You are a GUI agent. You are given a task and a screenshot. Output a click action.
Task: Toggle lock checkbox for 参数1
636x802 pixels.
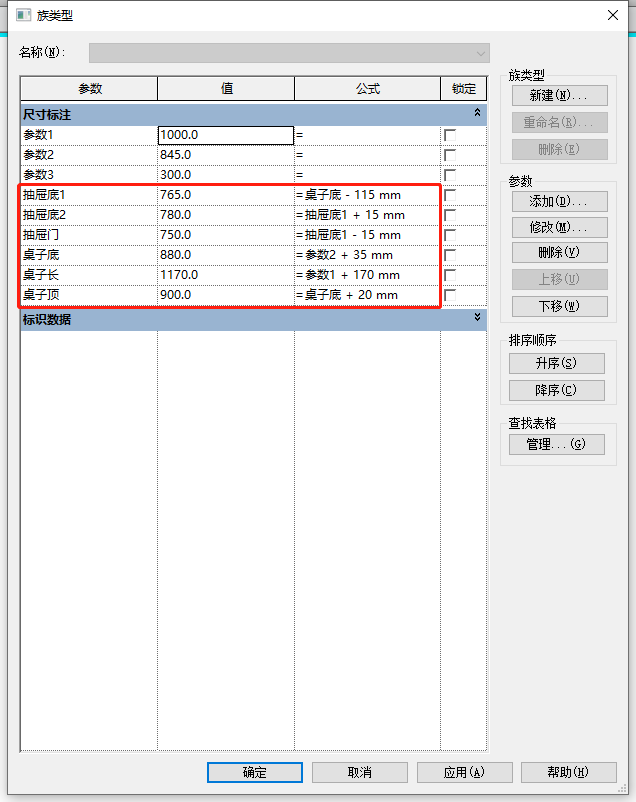(x=450, y=135)
